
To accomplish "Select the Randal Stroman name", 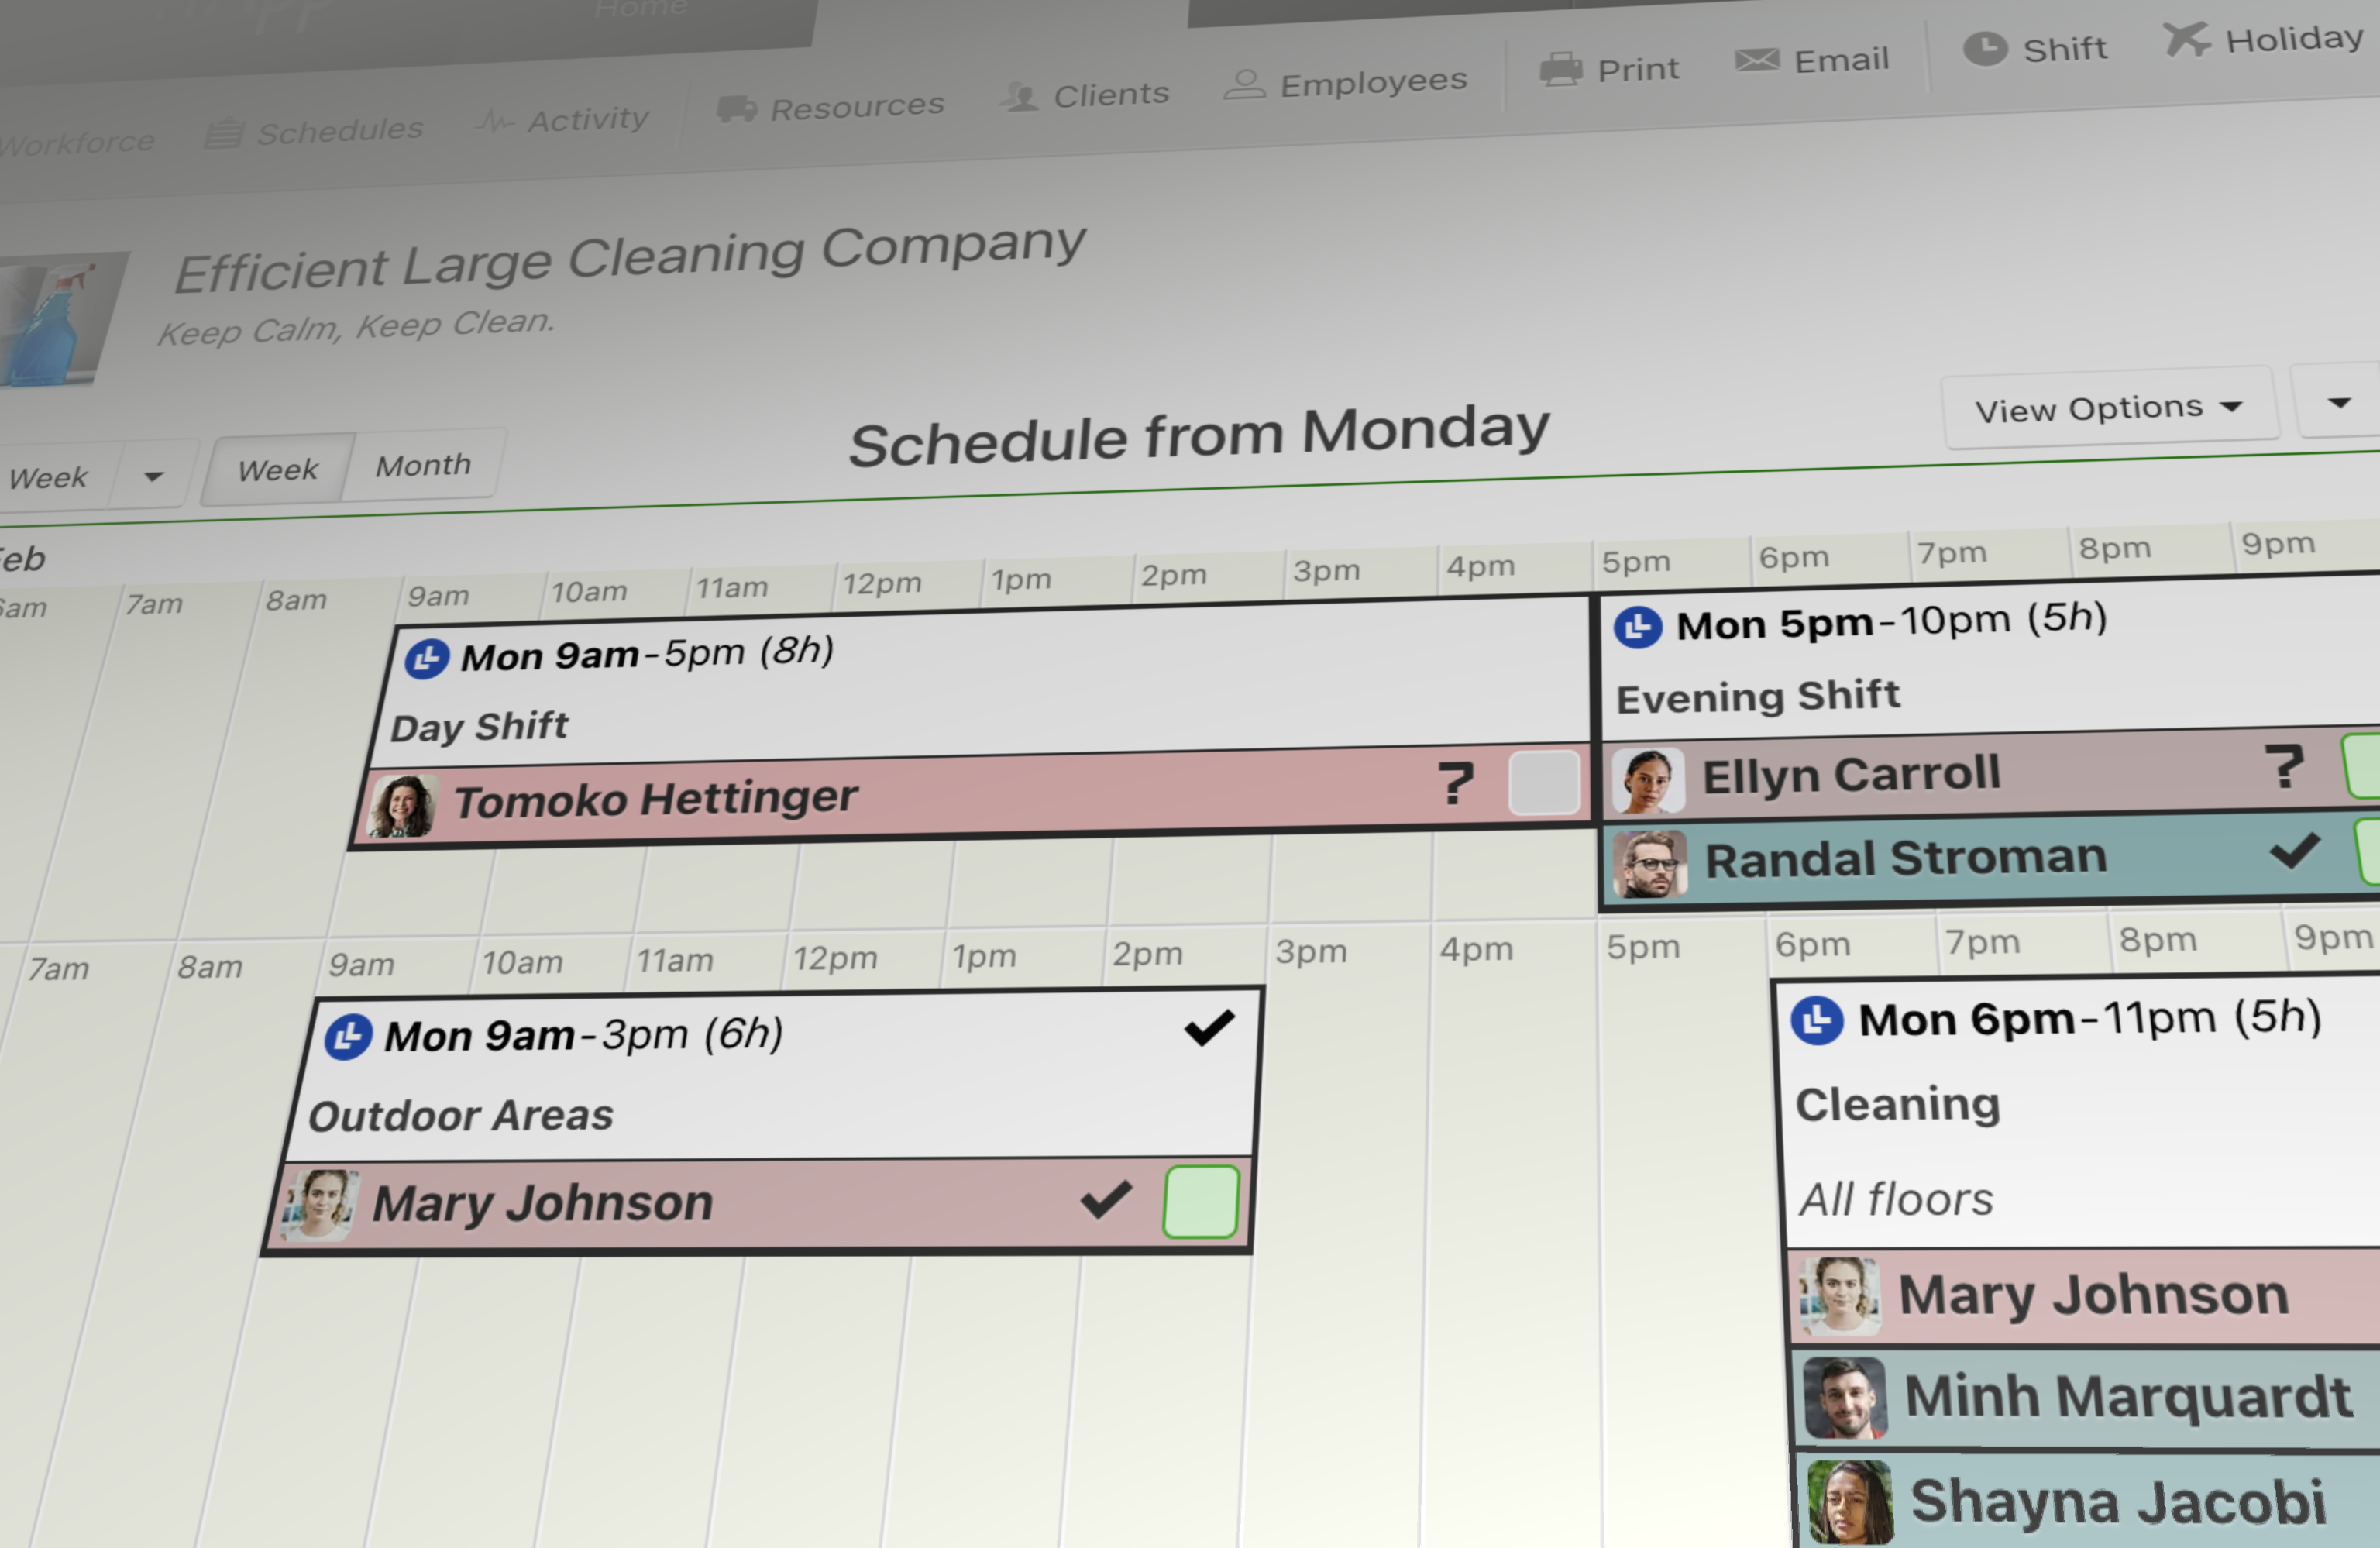I will pyautogui.click(x=1906, y=859).
